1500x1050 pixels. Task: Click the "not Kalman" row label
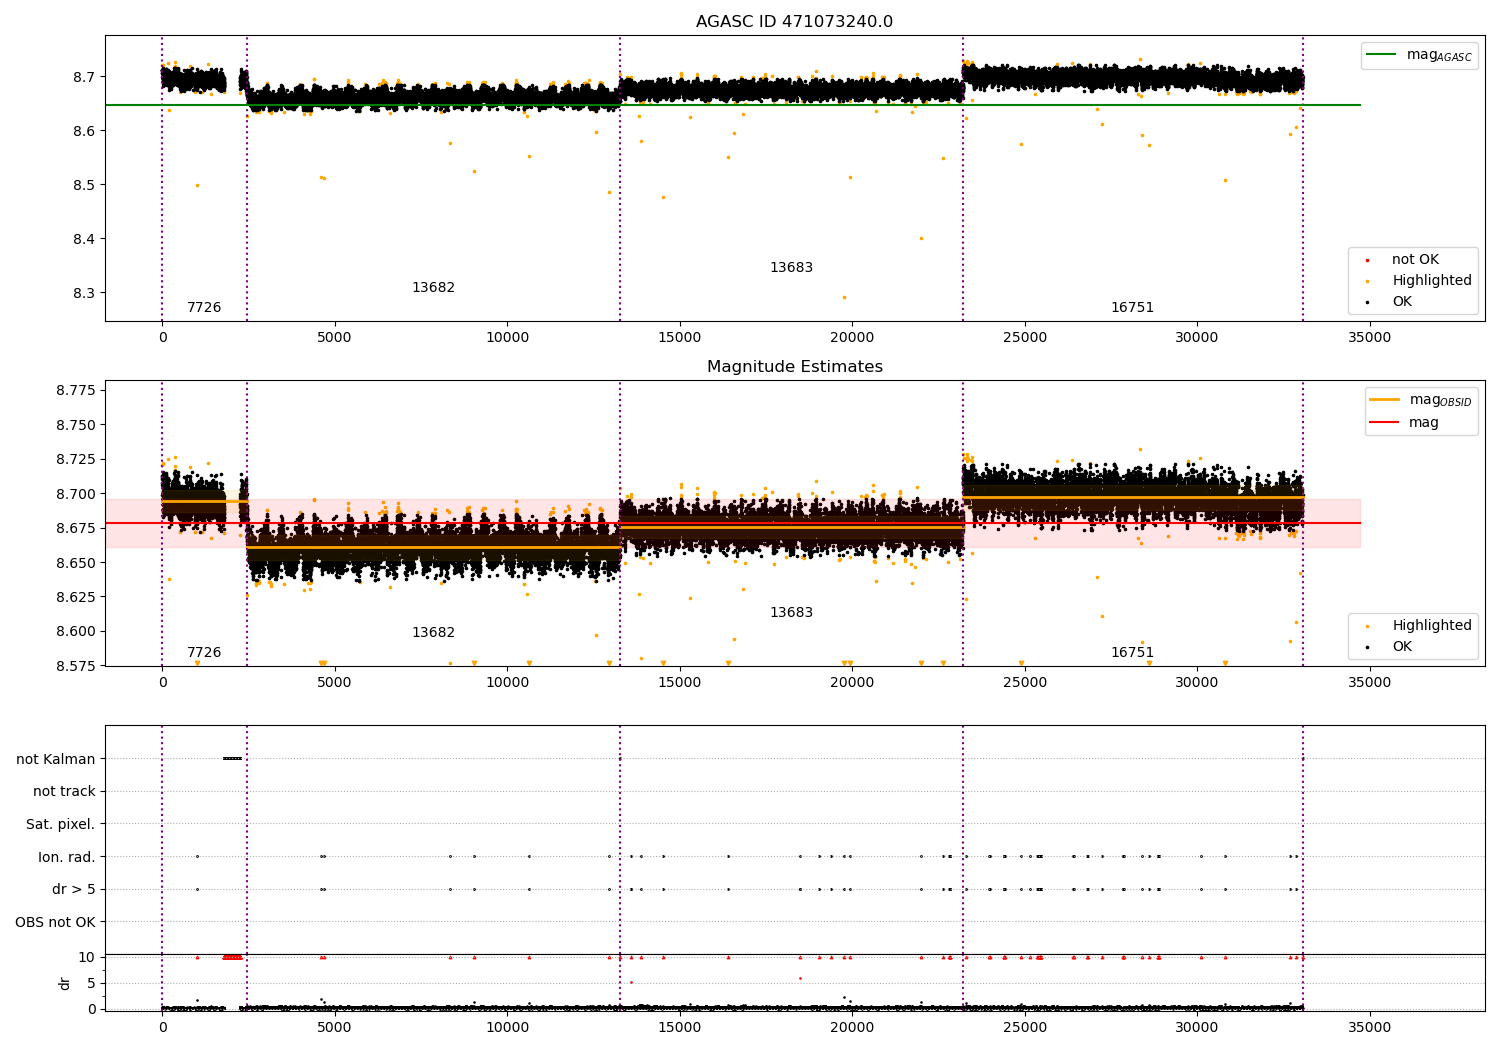(x=56, y=759)
